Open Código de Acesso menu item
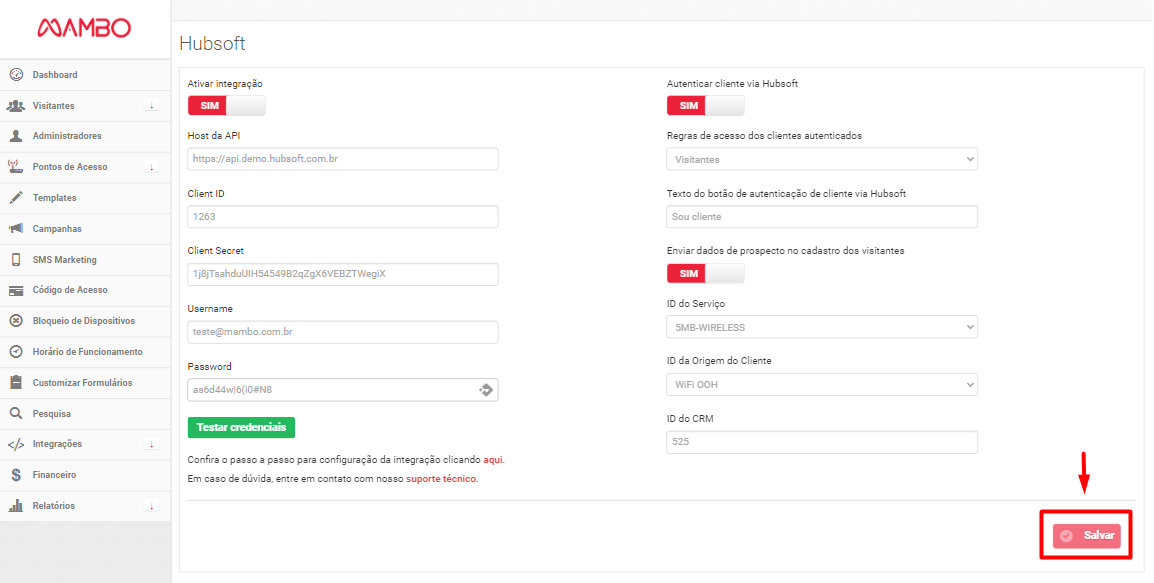This screenshot has height=583, width=1154. click(x=85, y=290)
